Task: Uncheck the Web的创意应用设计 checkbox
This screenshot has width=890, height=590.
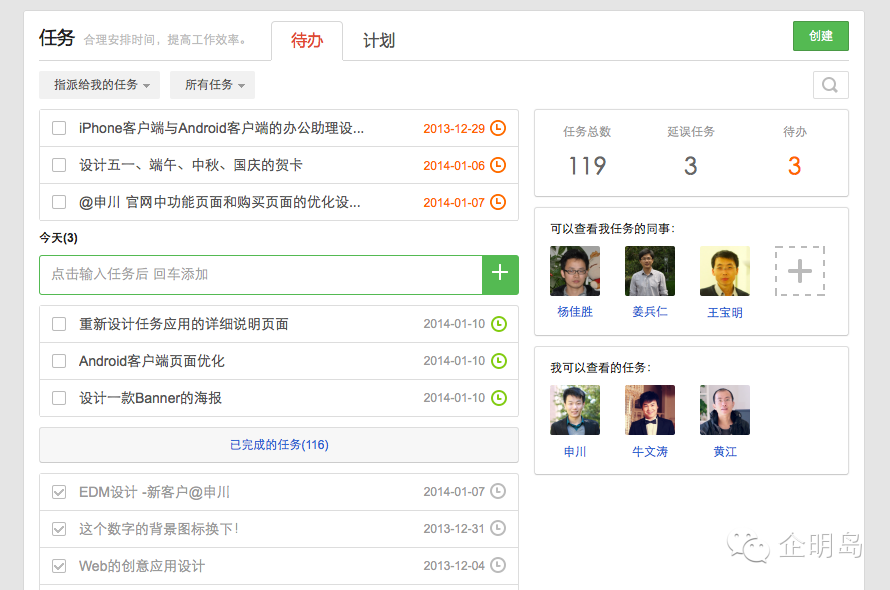Action: point(59,566)
